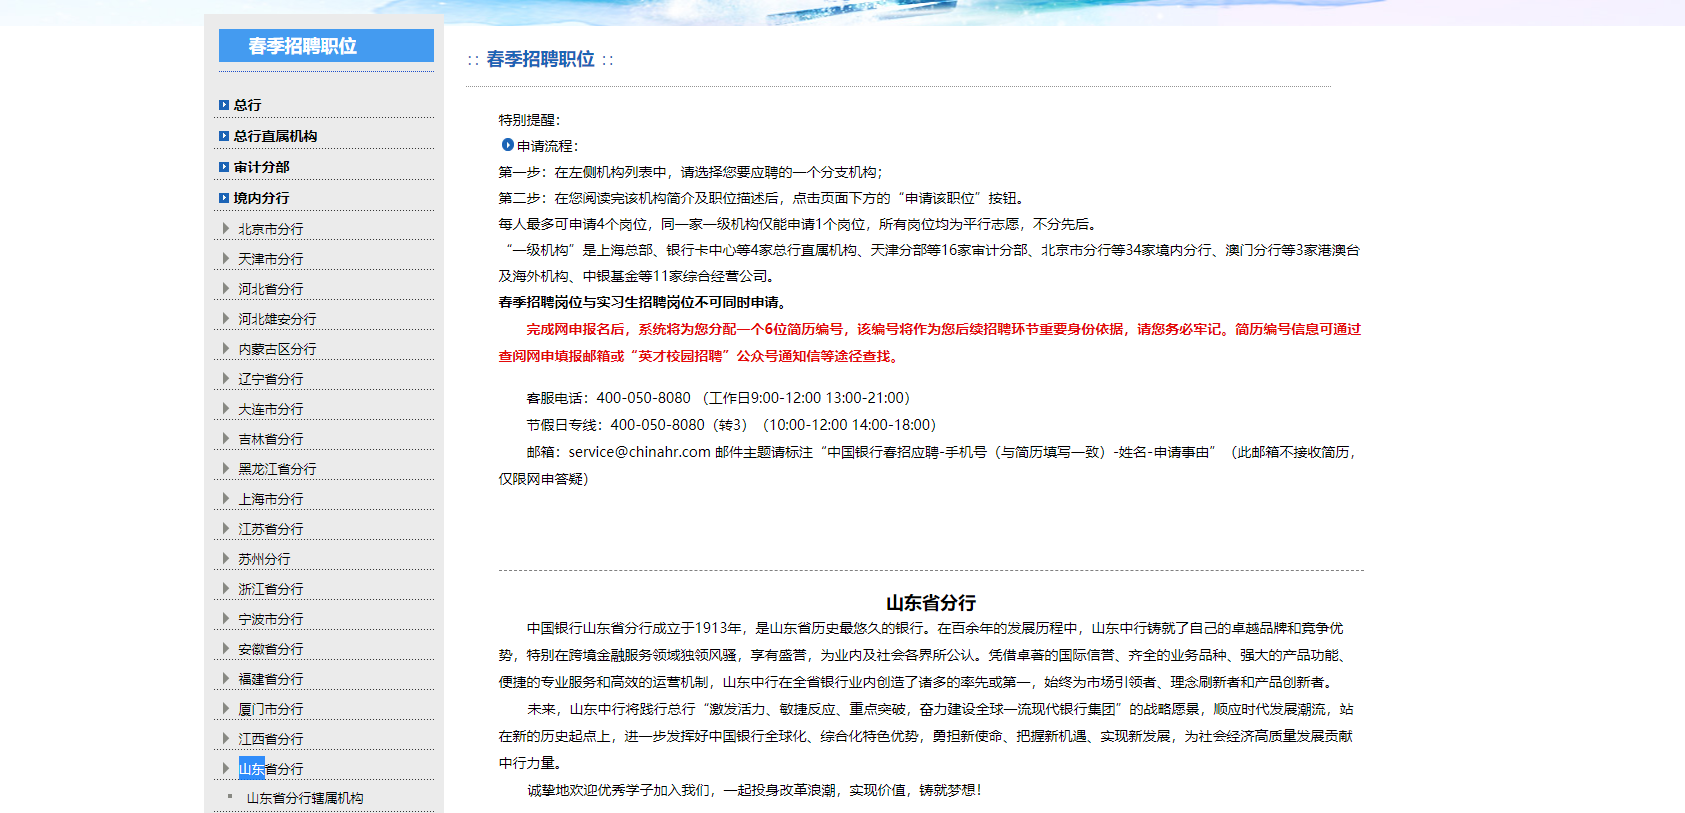Select 天津市分行 in the branch list
This screenshot has width=1685, height=813.
(x=271, y=259)
